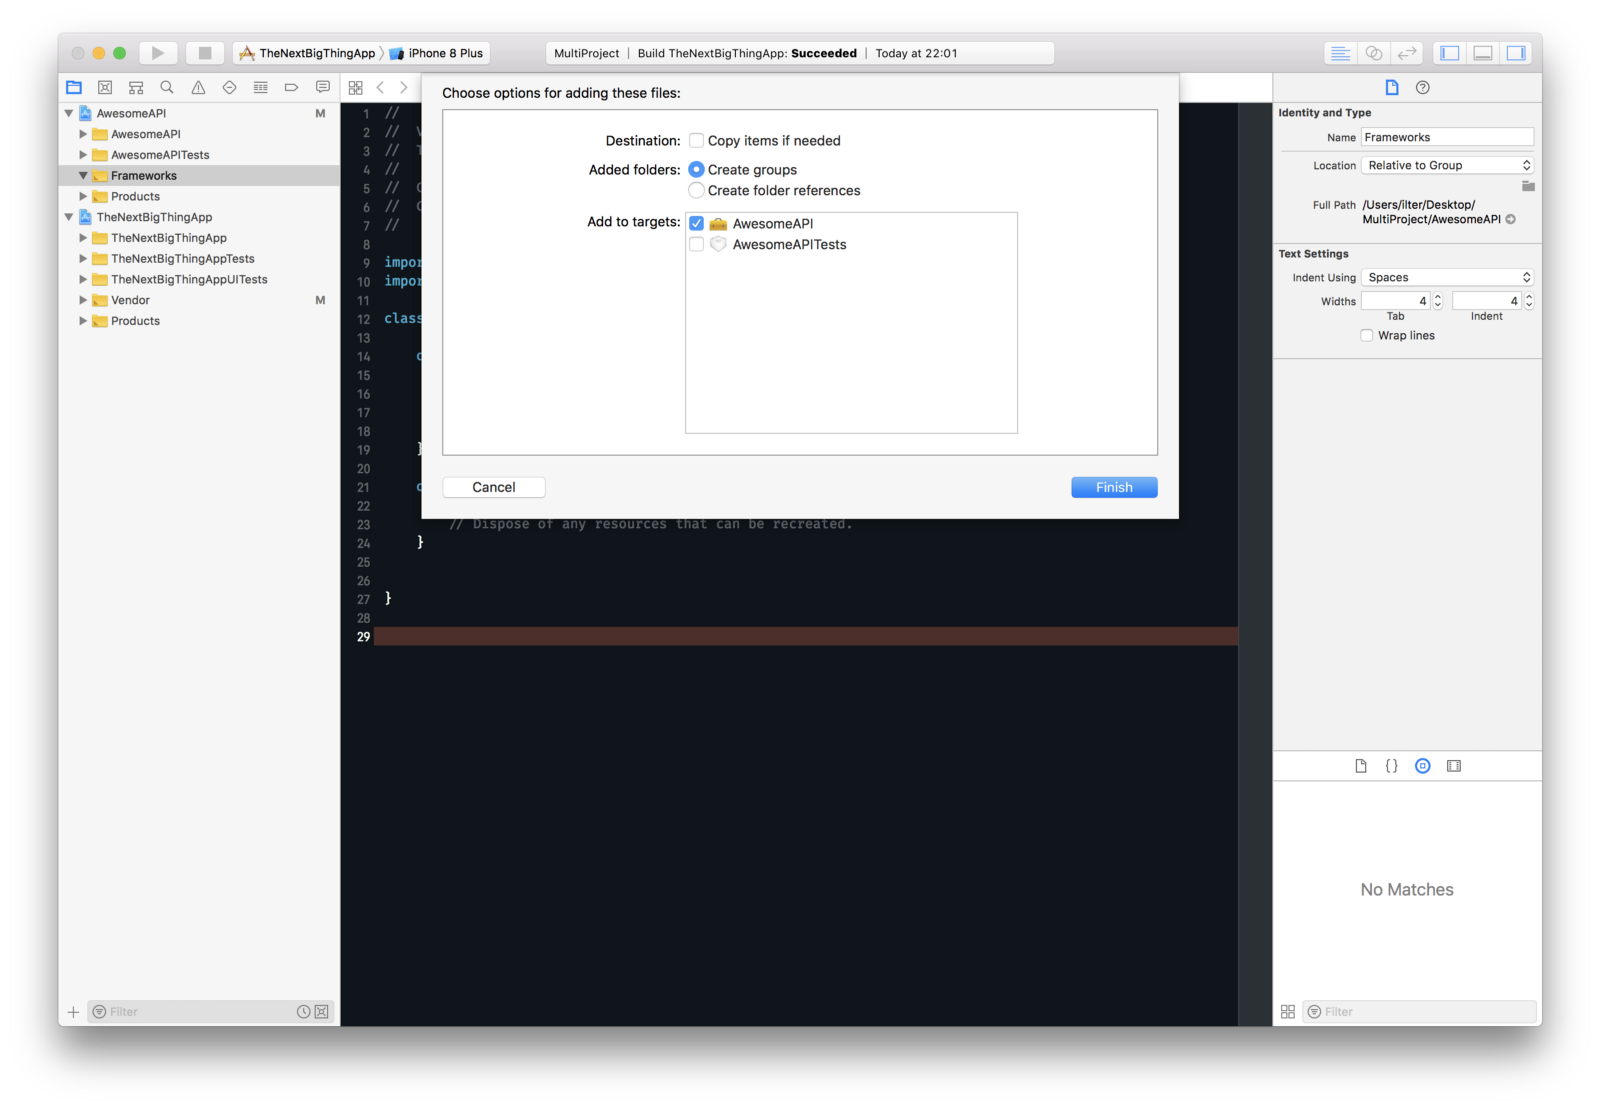Check AwesomeAPITests target checkbox
This screenshot has width=1600, height=1109.
point(697,244)
